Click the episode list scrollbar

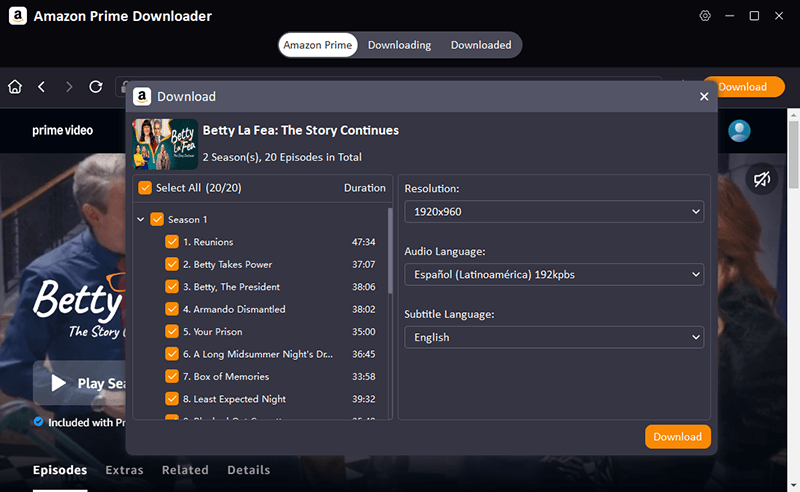[x=390, y=251]
